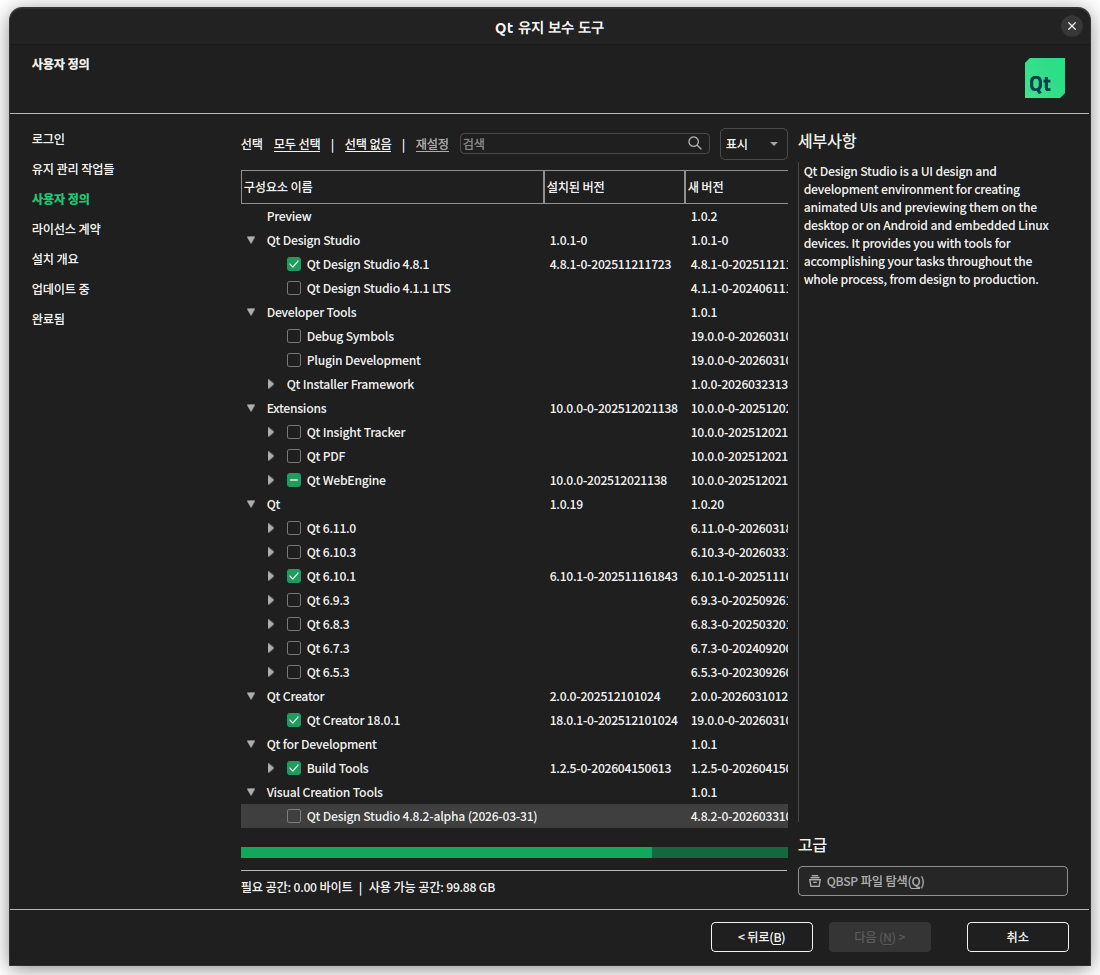The width and height of the screenshot is (1100, 975).
Task: Sort by 설치된 버전 column header
Action: (615, 187)
